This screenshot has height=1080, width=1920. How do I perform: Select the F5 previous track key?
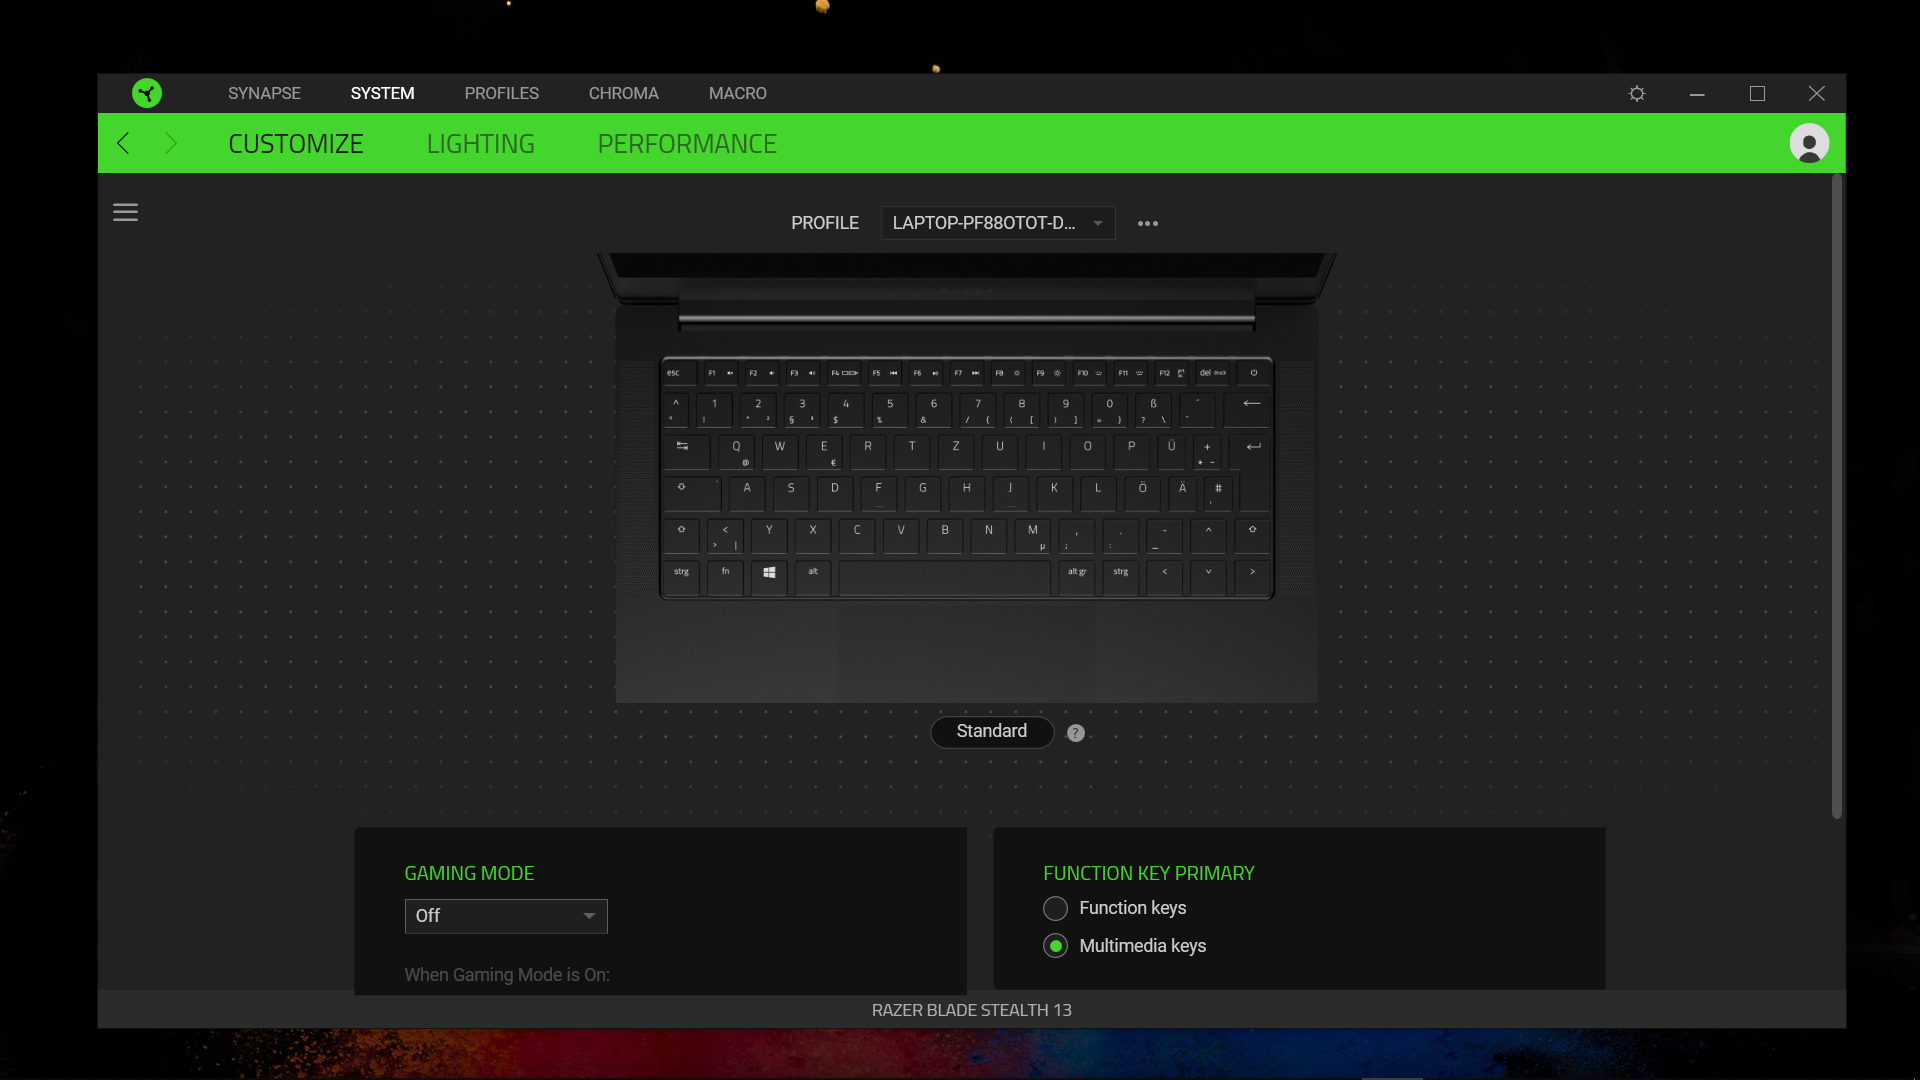(885, 374)
